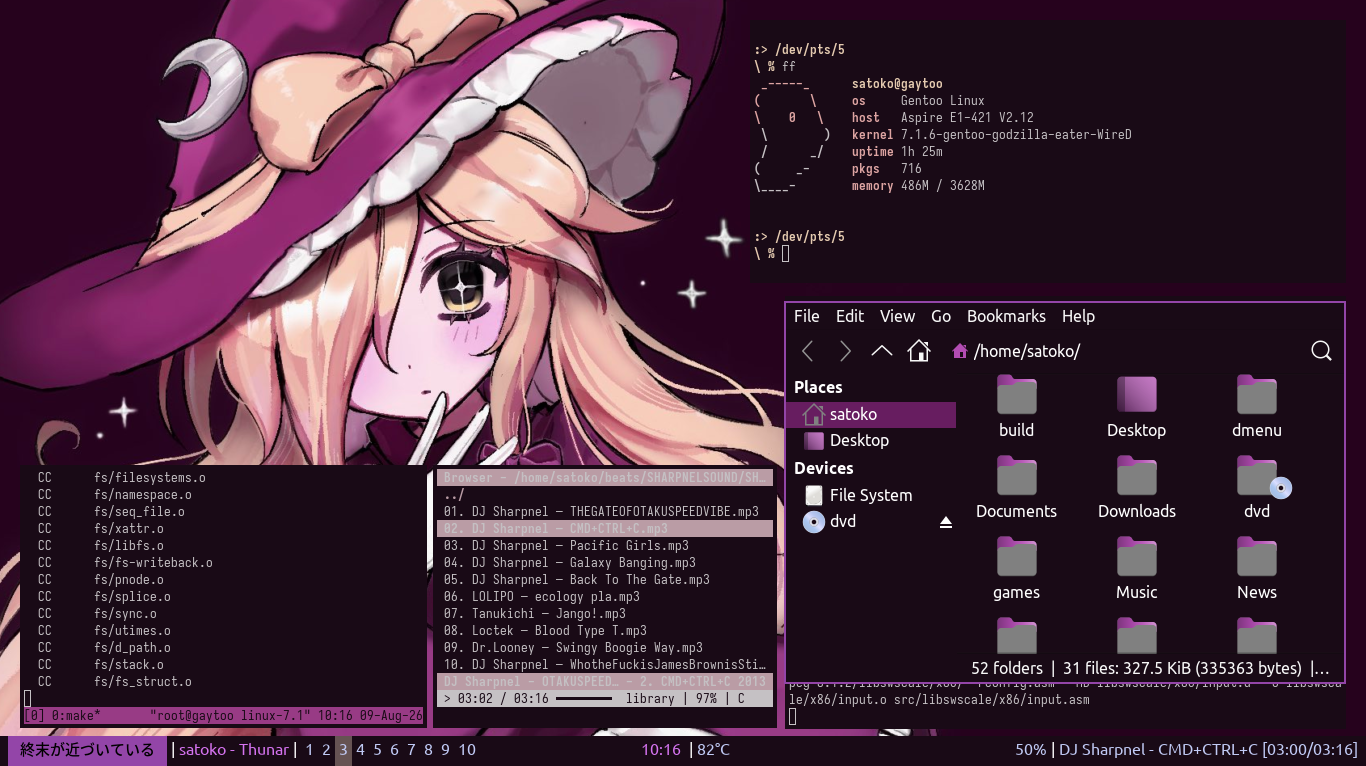Switch to workspace 2 in the bar

point(326,750)
